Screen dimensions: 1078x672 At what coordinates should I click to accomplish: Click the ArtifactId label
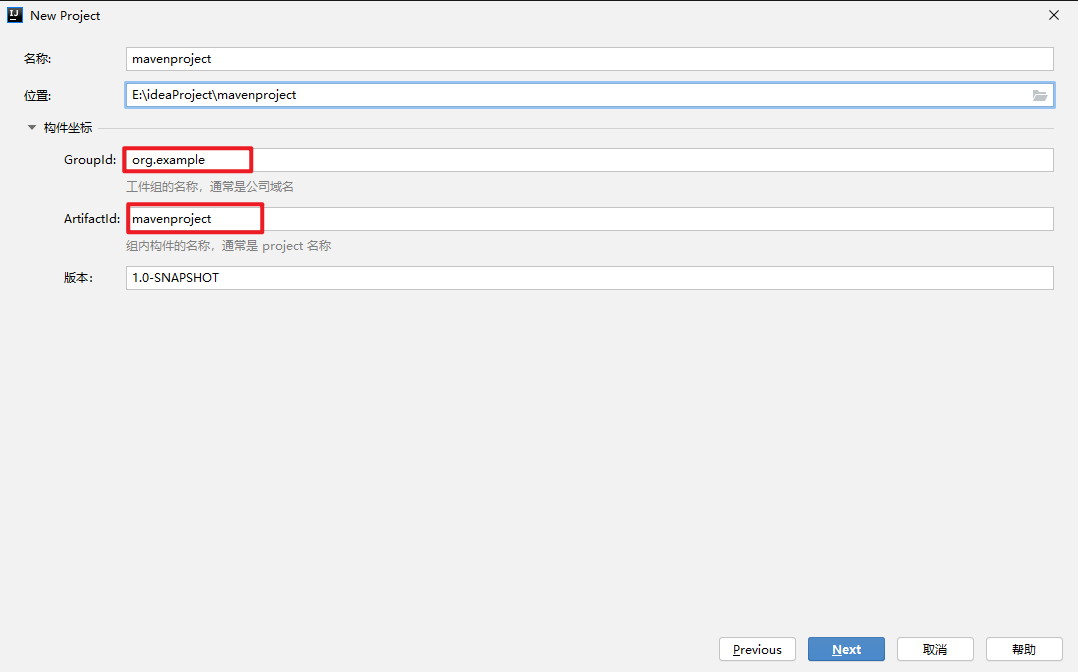point(92,219)
